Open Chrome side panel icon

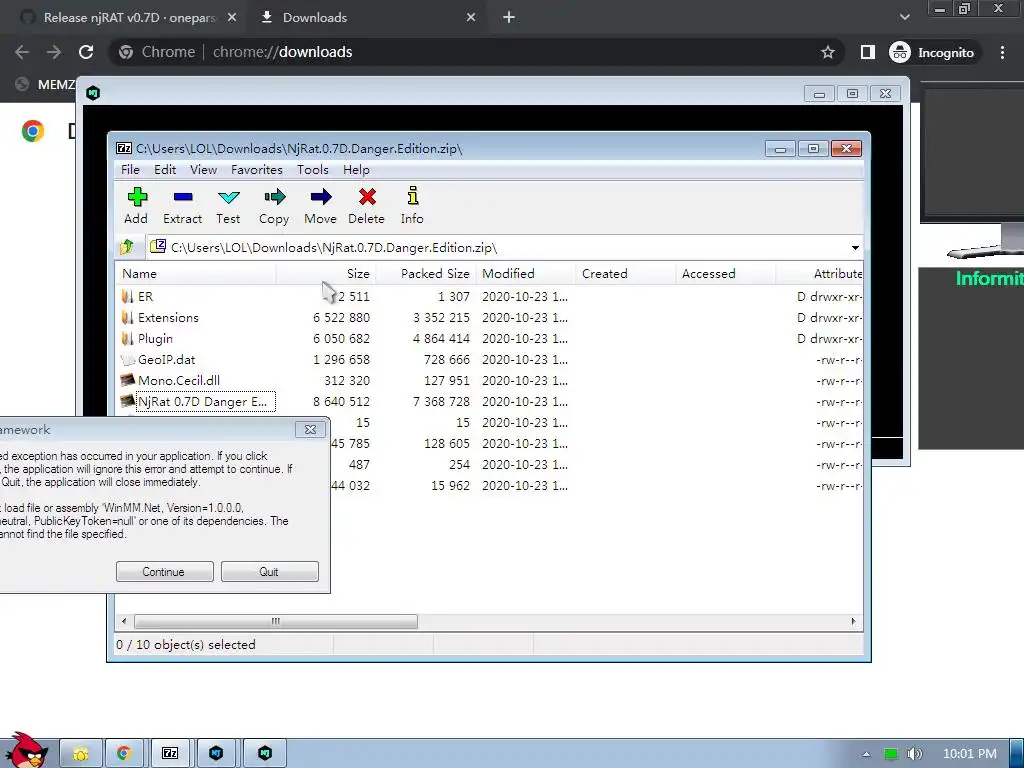(x=867, y=52)
